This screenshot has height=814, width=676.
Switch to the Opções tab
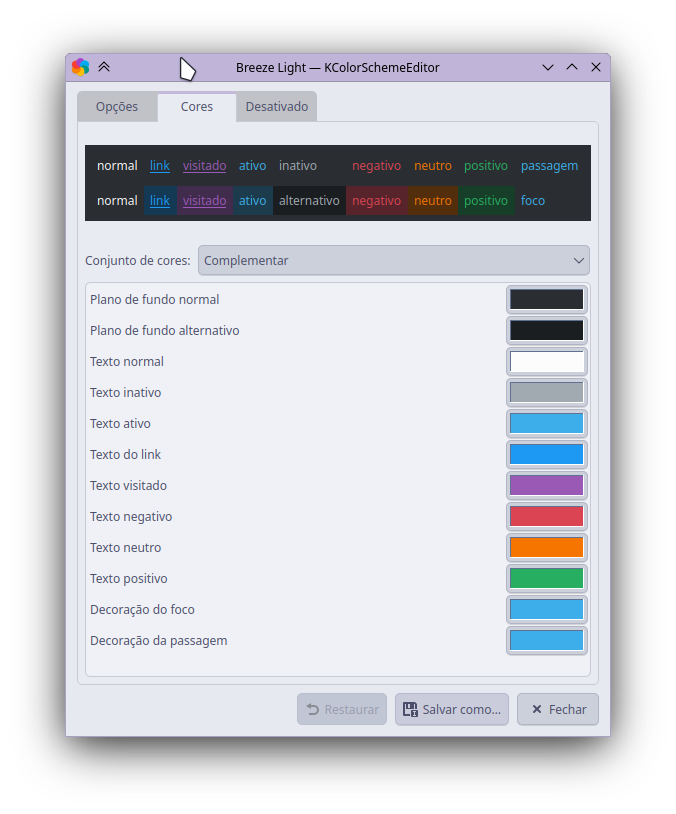pyautogui.click(x=117, y=107)
